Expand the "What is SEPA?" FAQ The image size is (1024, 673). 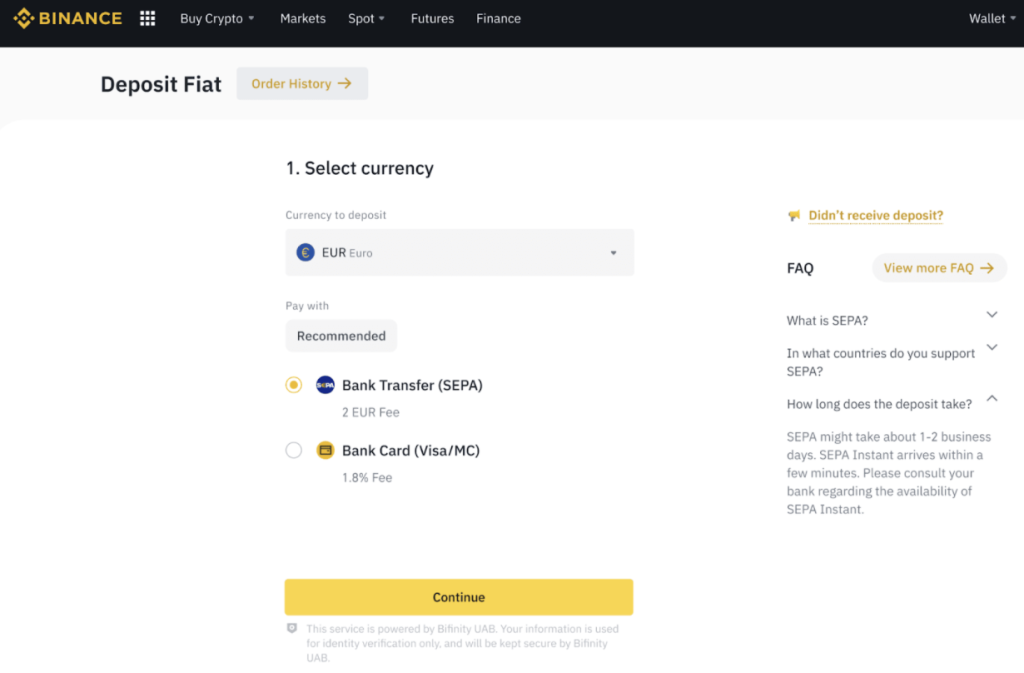[x=992, y=315]
